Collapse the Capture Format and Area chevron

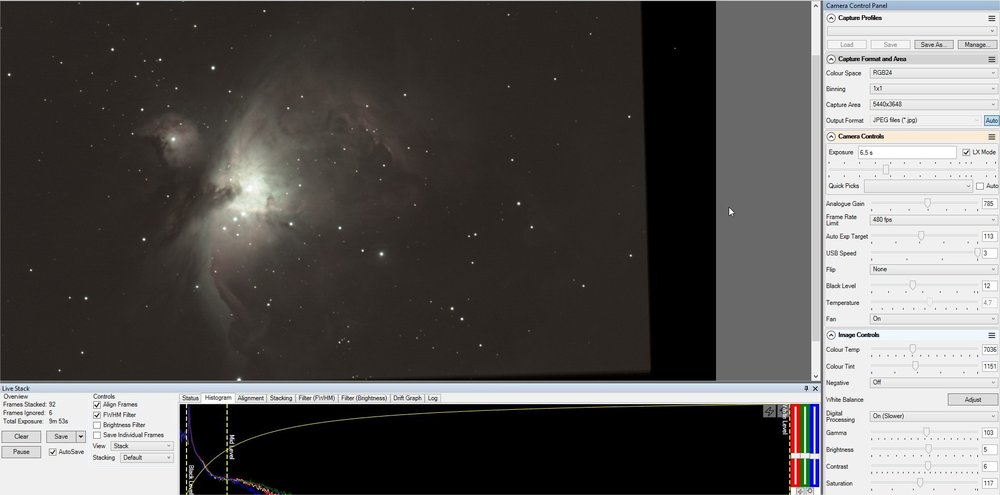pyautogui.click(x=831, y=59)
